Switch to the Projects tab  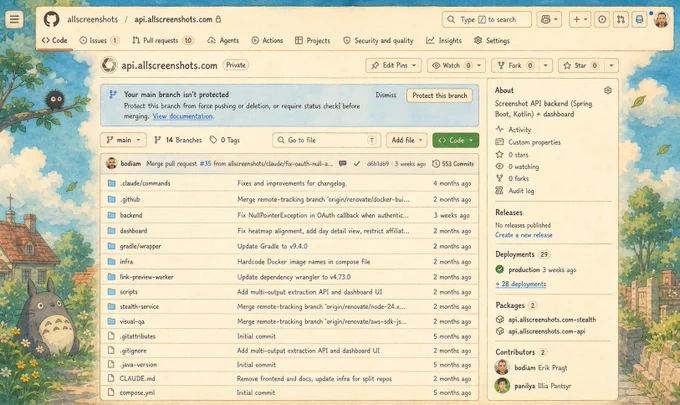coord(312,40)
